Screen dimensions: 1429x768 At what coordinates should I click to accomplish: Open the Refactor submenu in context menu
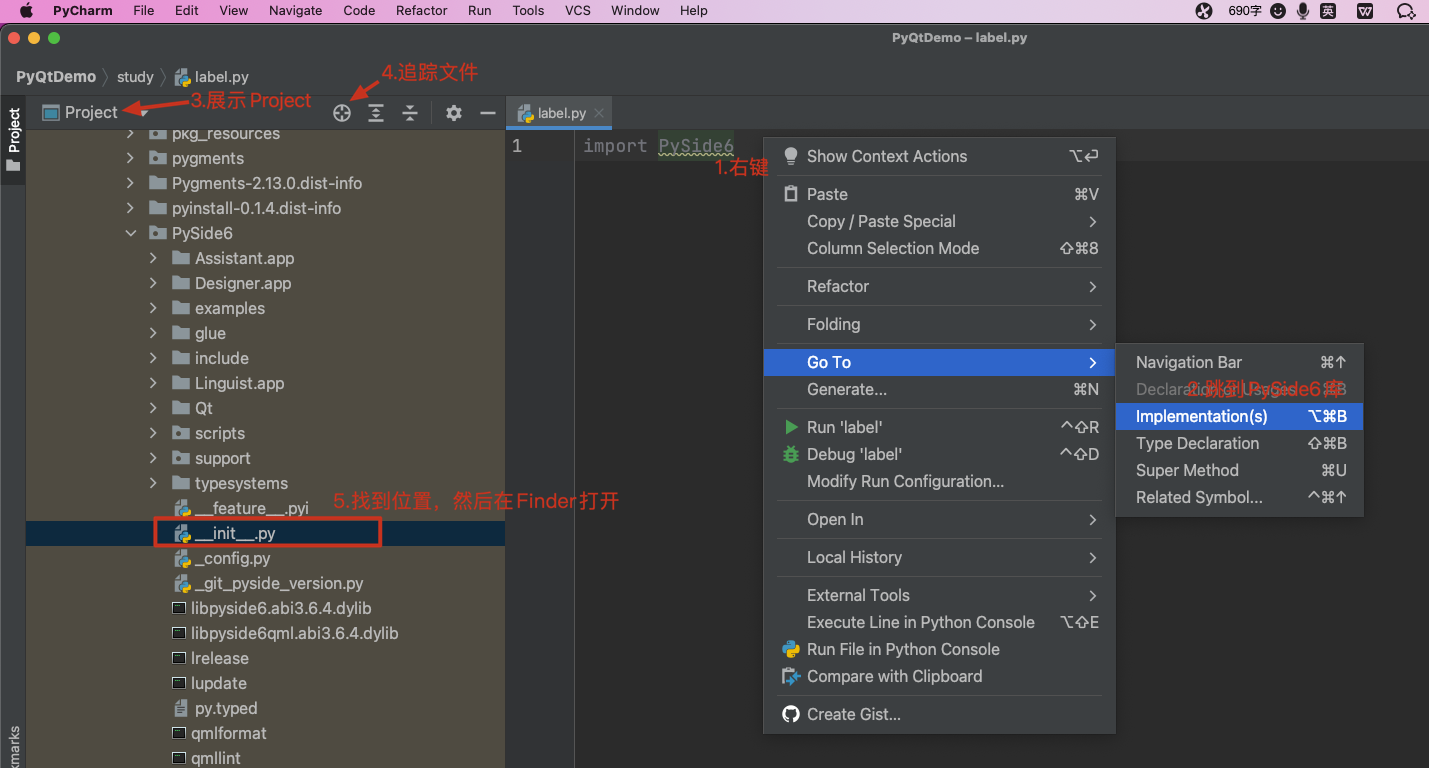tap(939, 286)
